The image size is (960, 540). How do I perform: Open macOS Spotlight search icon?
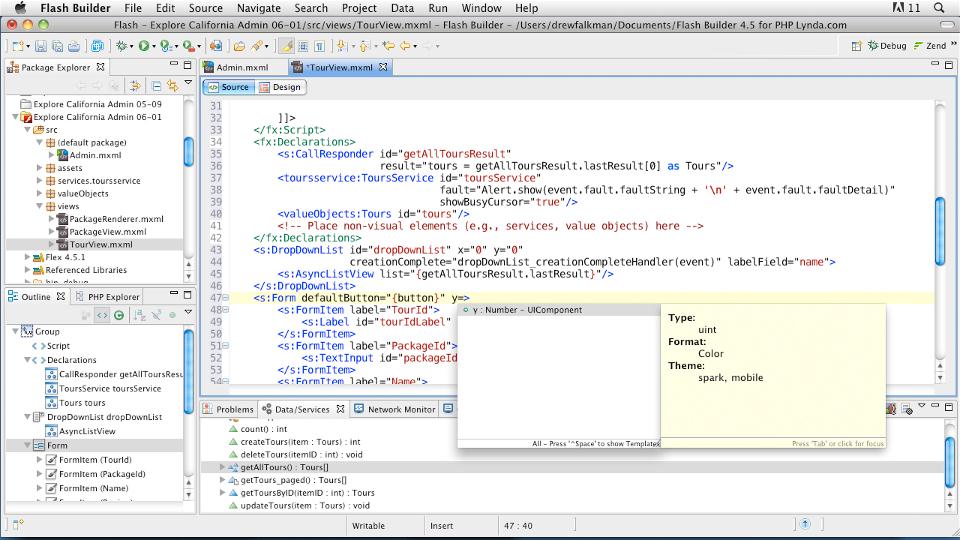coord(939,8)
